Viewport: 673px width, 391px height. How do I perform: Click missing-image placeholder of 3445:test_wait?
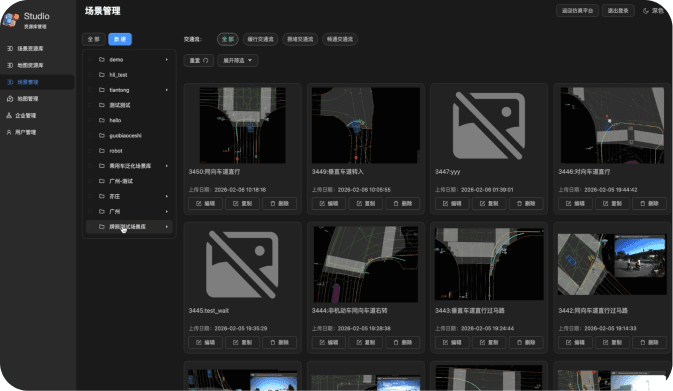[x=243, y=264]
